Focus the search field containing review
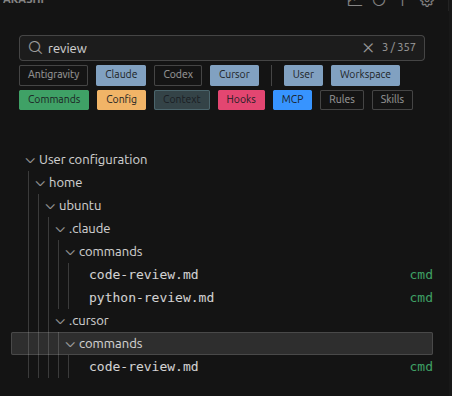 222,48
